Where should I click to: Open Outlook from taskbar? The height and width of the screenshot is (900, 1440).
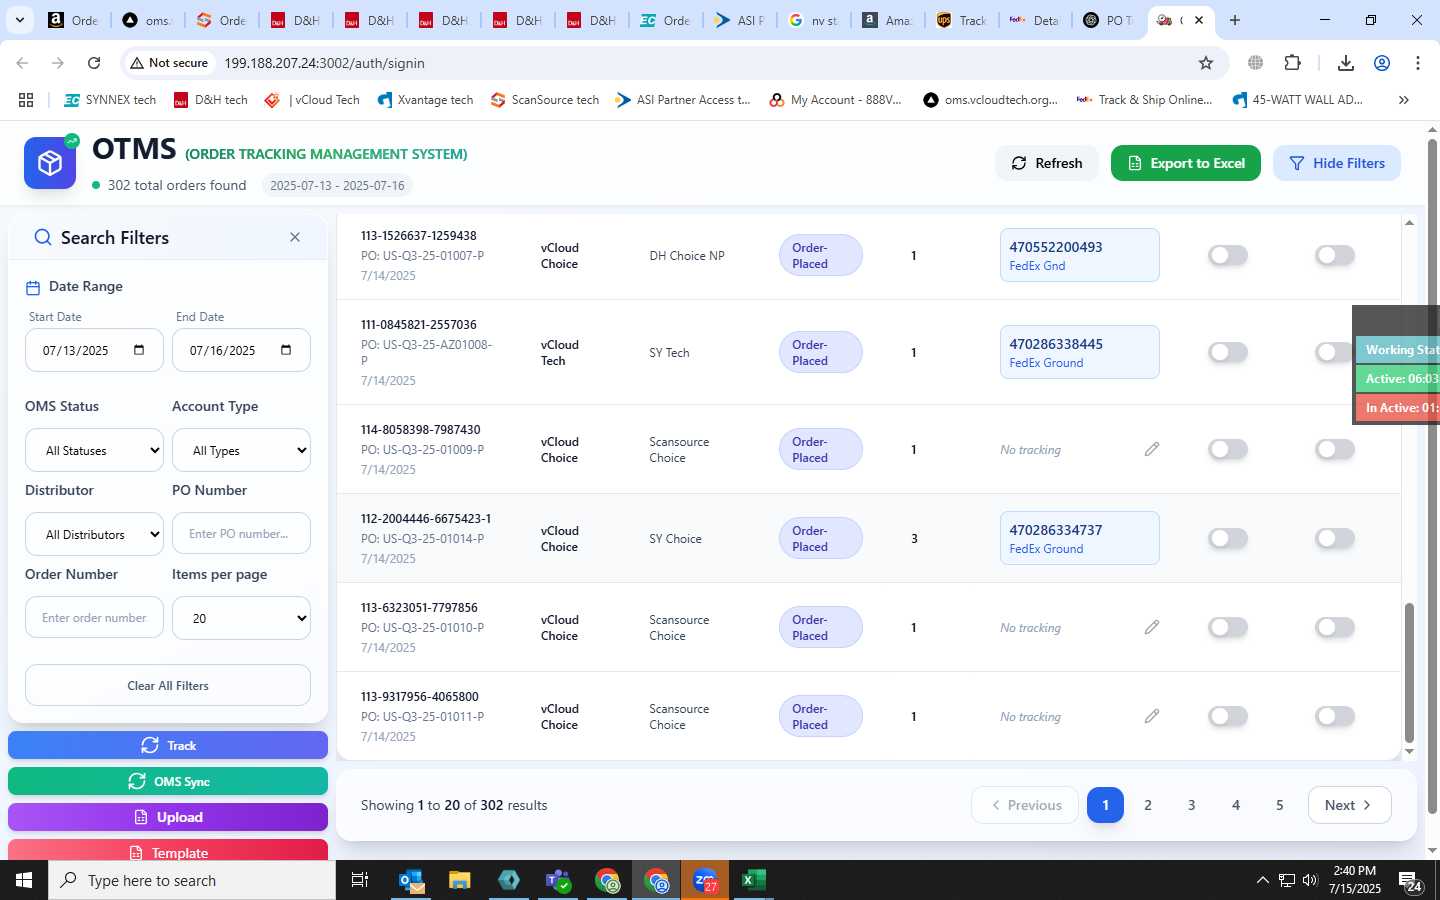coord(411,880)
